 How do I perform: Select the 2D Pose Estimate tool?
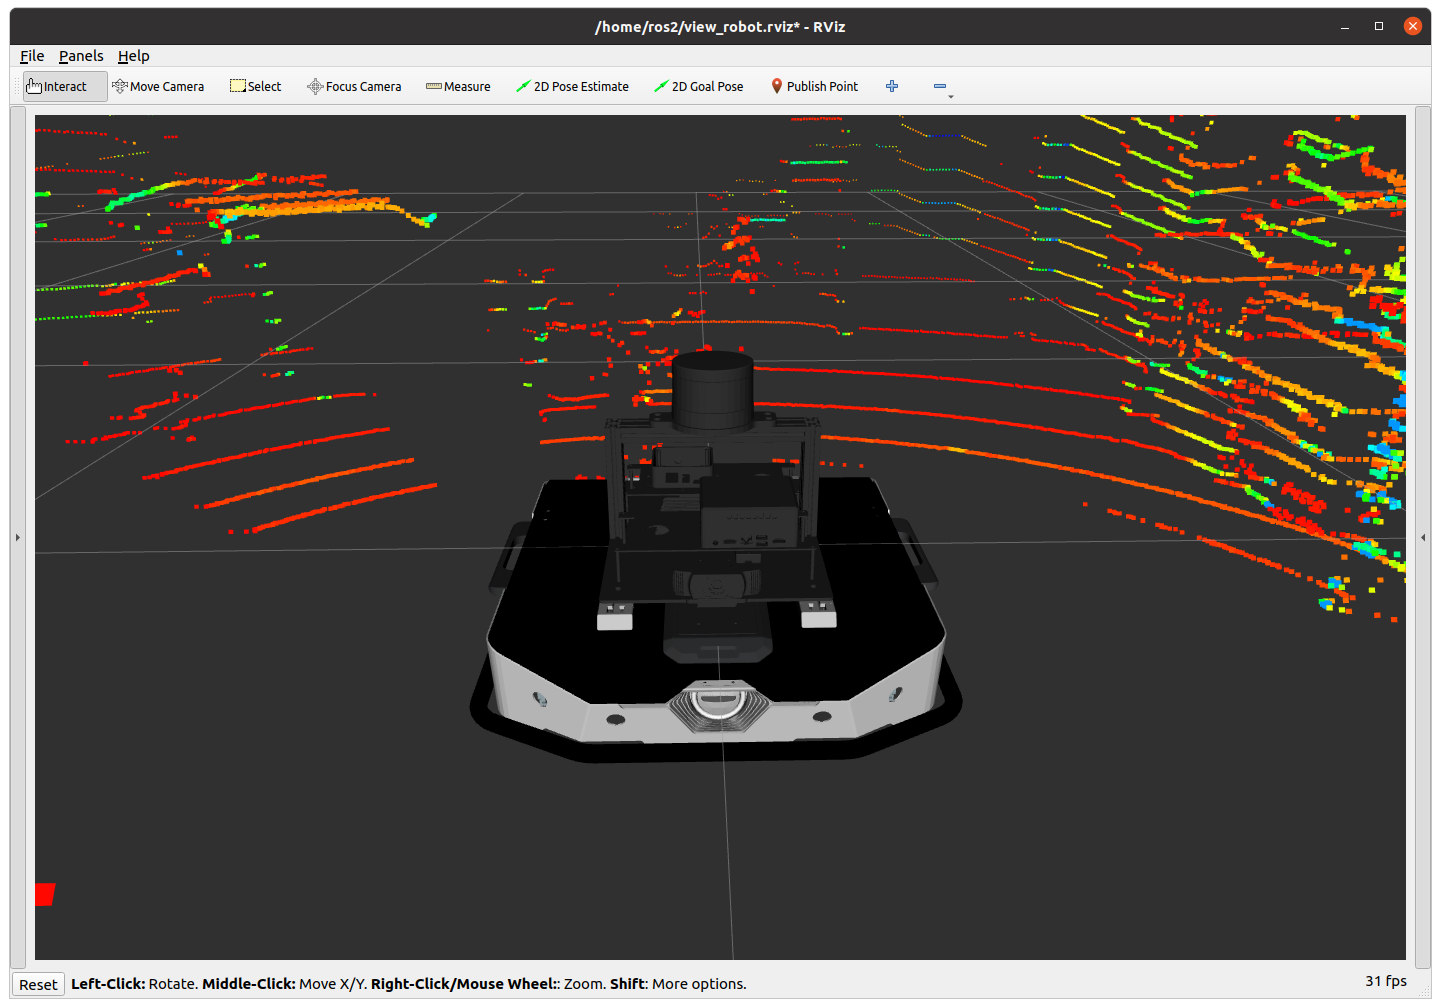(x=572, y=87)
